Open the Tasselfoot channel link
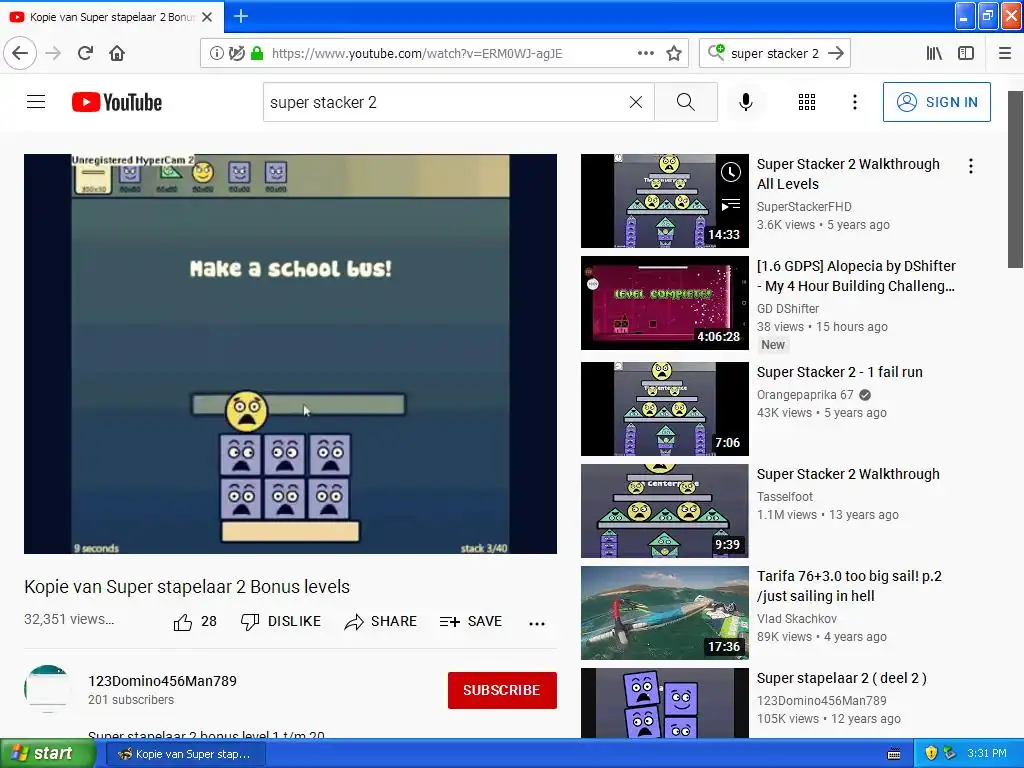The height and width of the screenshot is (768, 1024). click(x=784, y=496)
